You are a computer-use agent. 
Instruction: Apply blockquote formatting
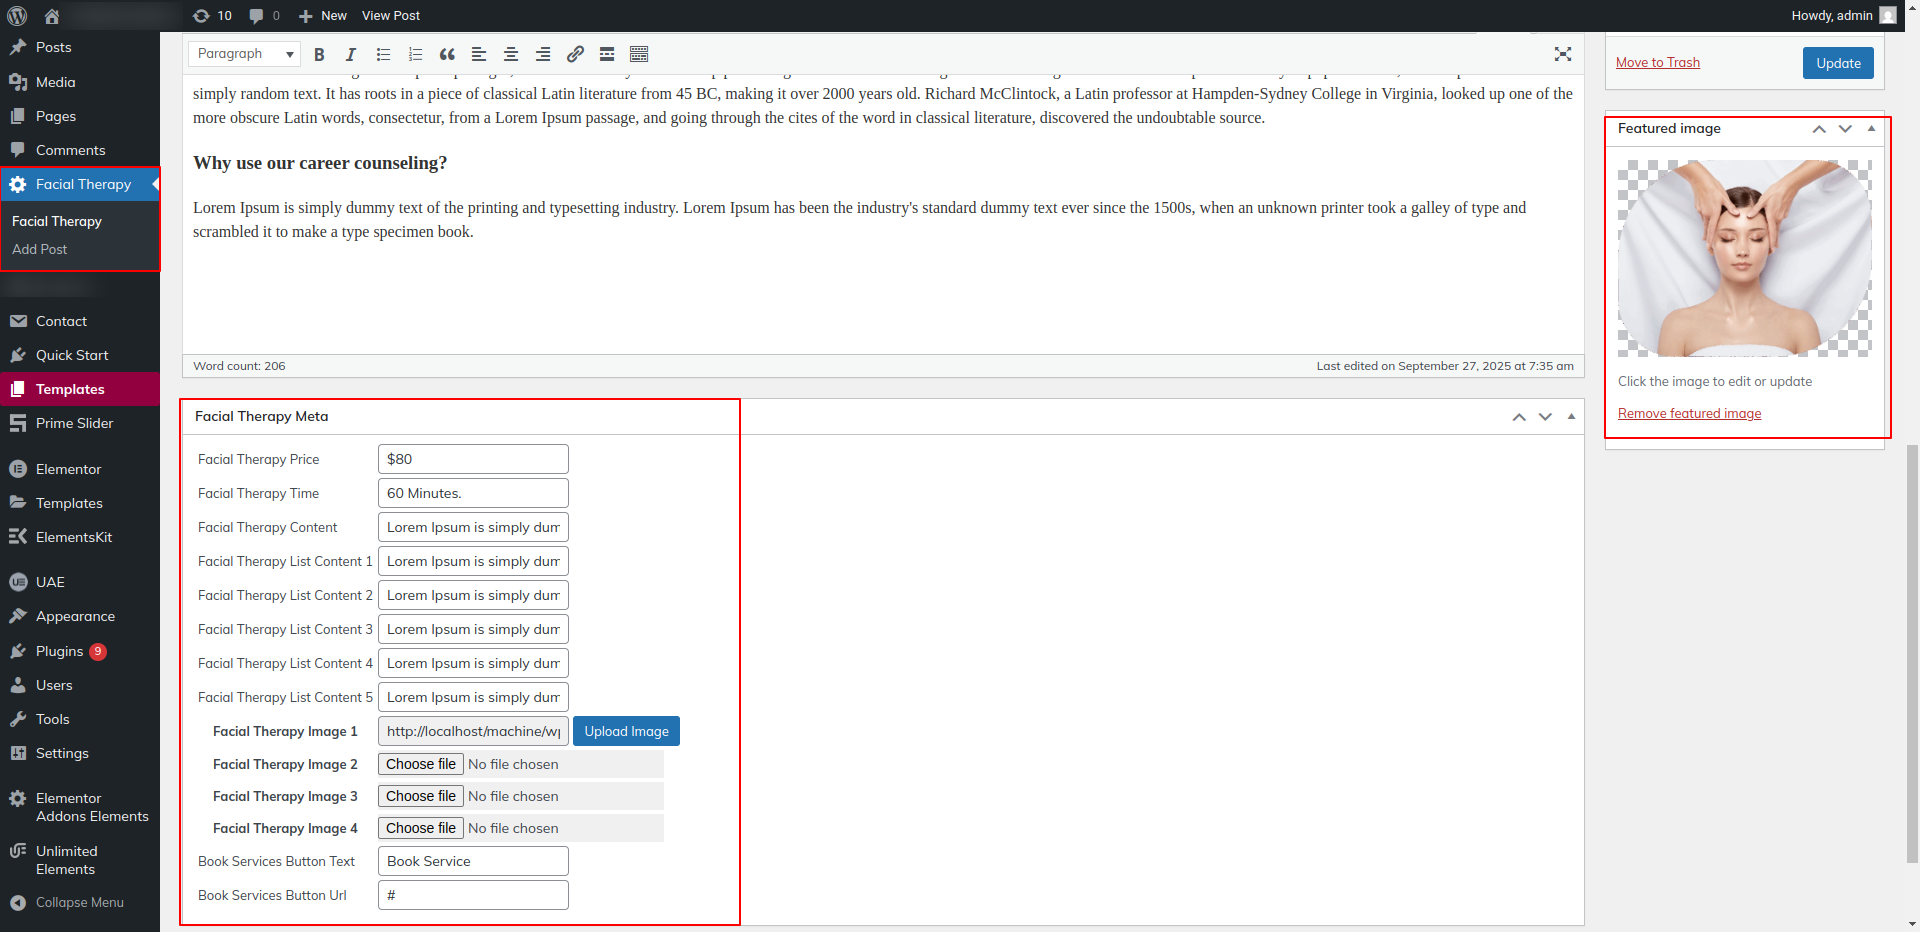pos(447,55)
